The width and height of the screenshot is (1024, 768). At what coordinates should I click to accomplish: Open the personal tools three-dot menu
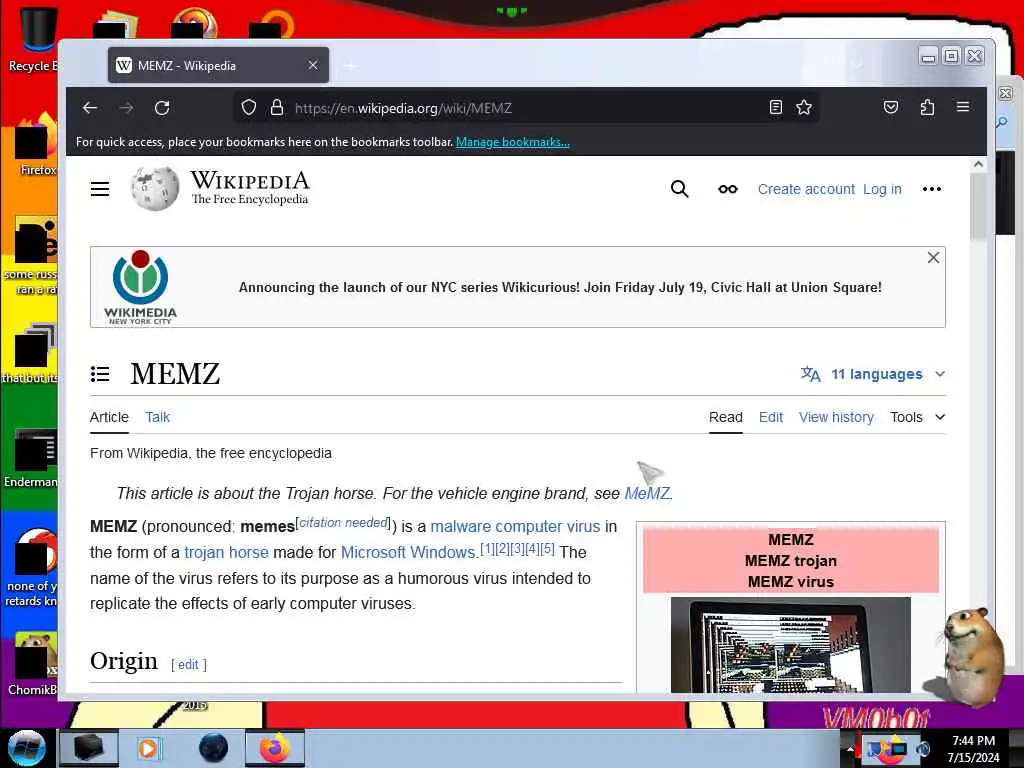click(932, 189)
